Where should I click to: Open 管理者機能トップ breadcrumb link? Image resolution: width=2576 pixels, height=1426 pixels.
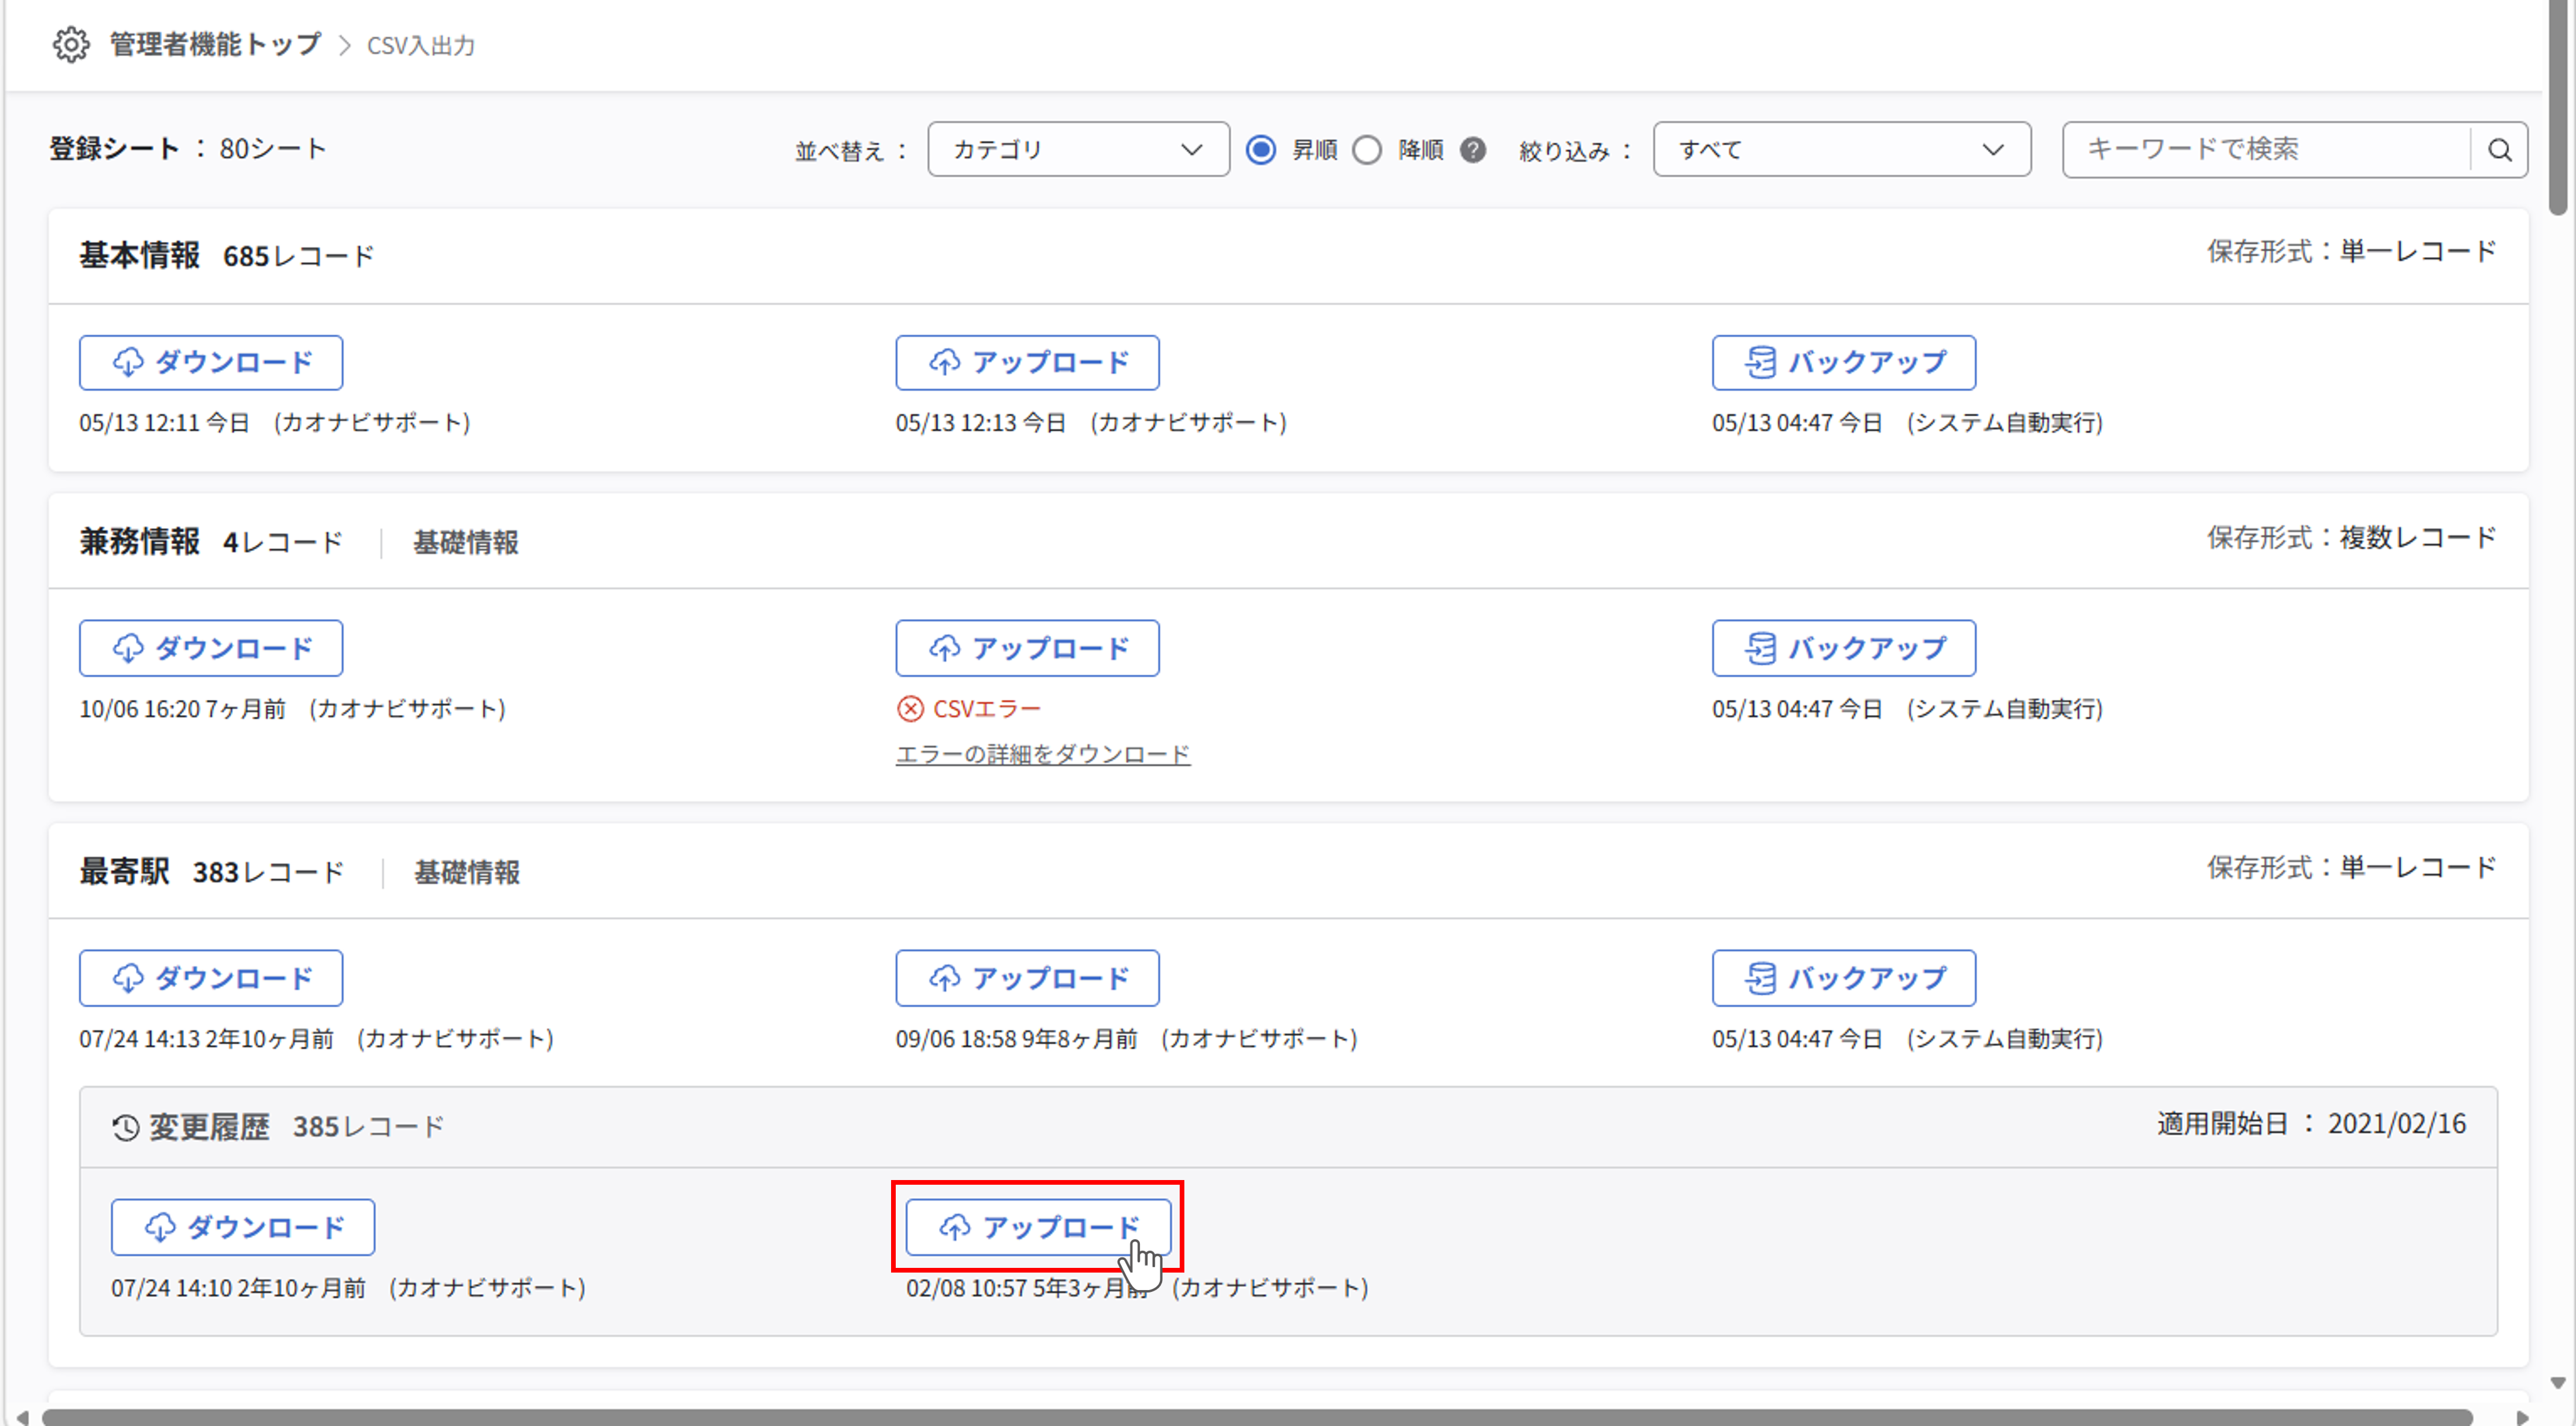[215, 45]
